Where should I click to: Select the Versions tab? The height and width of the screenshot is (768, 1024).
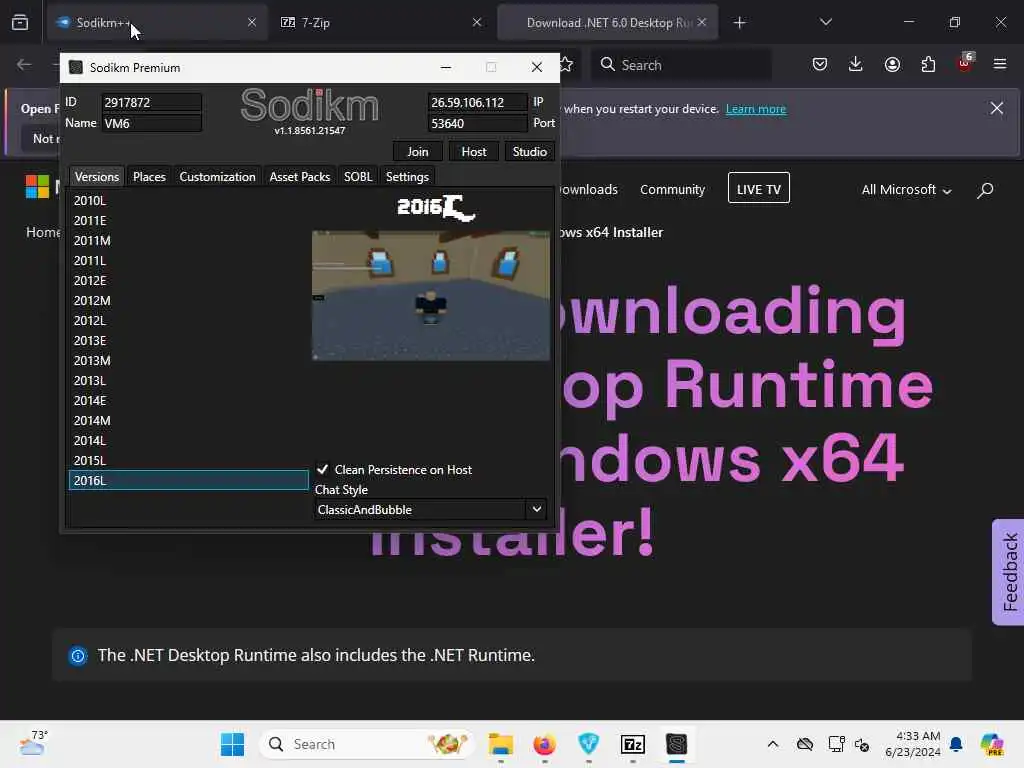[x=97, y=176]
